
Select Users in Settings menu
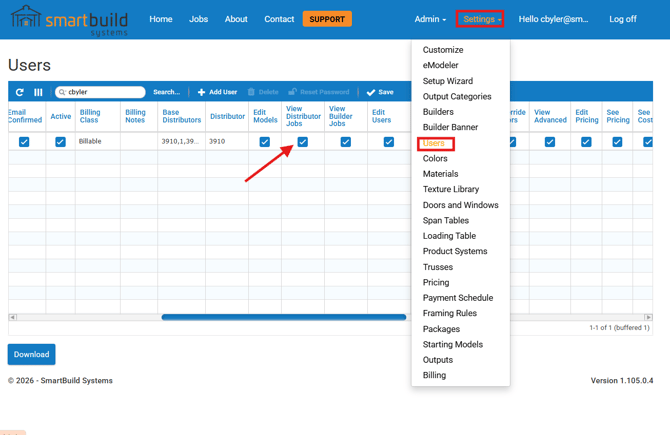(433, 143)
